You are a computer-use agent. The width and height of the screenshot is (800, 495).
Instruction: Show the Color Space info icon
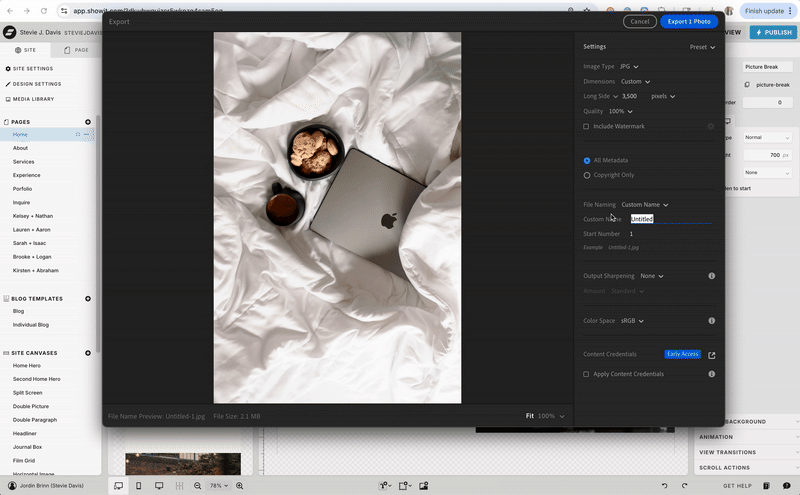click(x=711, y=321)
